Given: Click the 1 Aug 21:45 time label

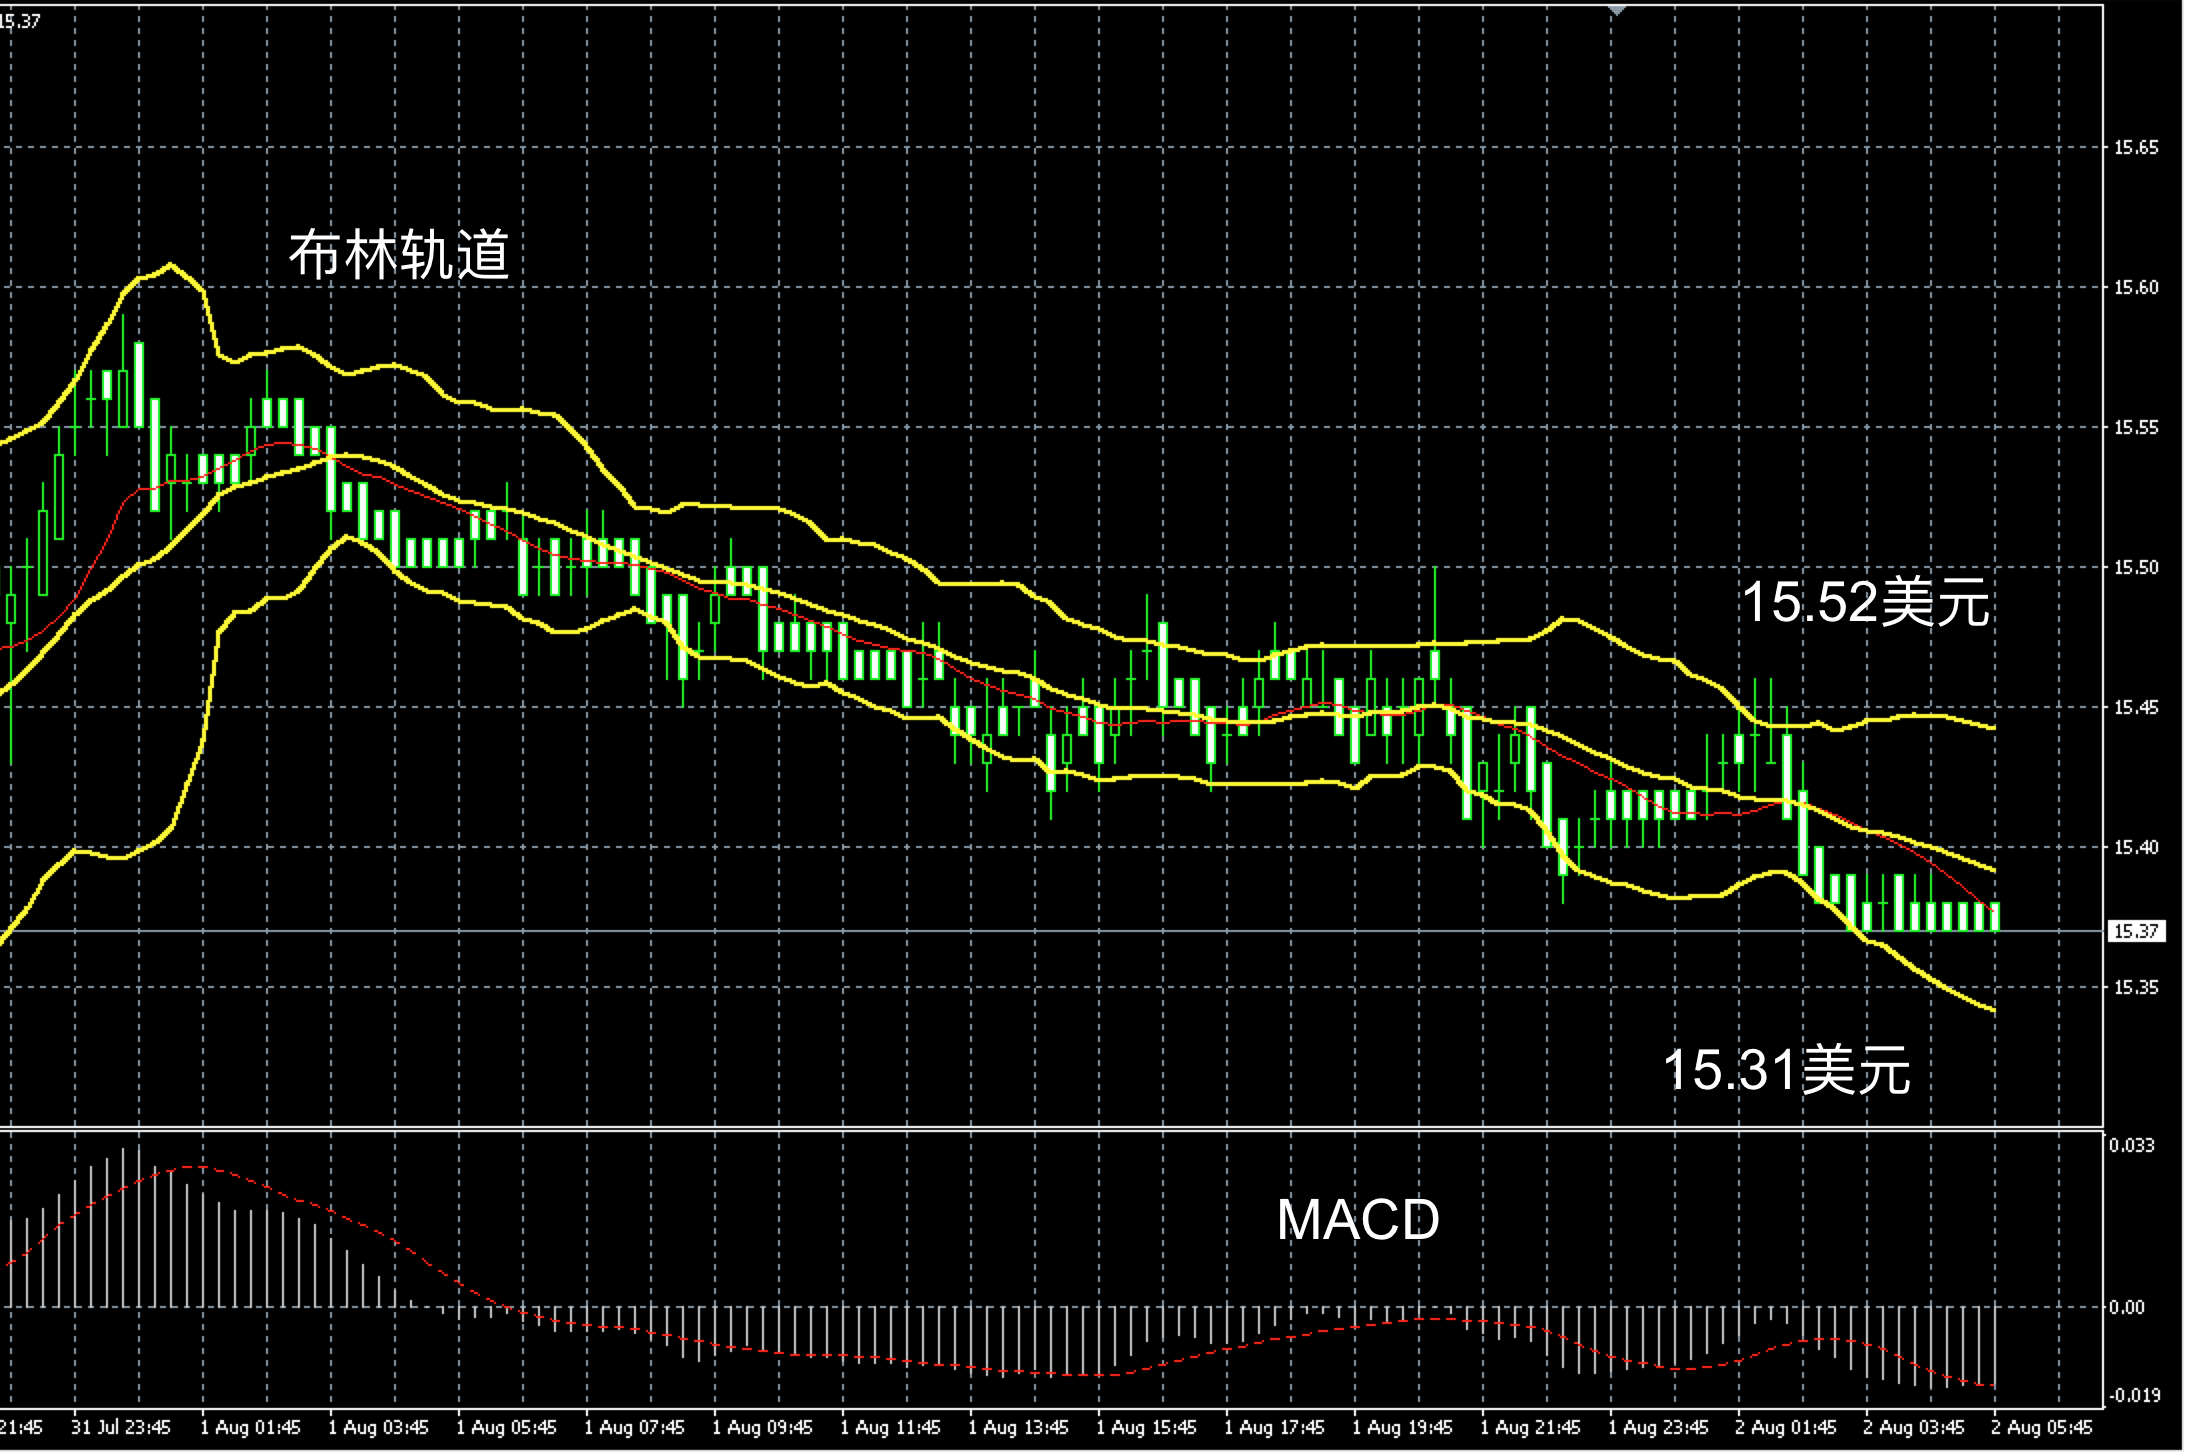Looking at the screenshot, I should (1530, 1427).
